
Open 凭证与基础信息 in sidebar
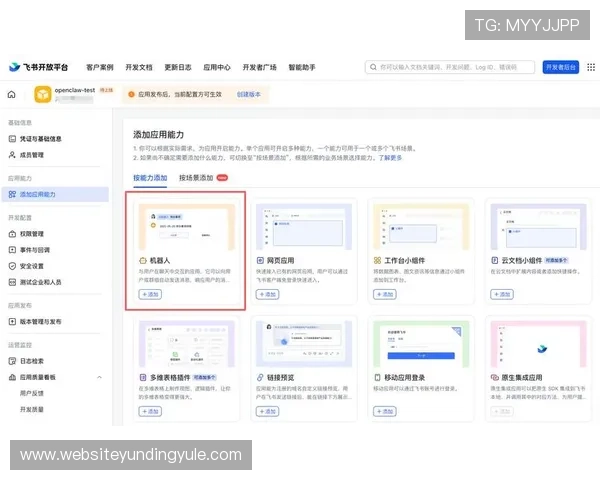41,139
